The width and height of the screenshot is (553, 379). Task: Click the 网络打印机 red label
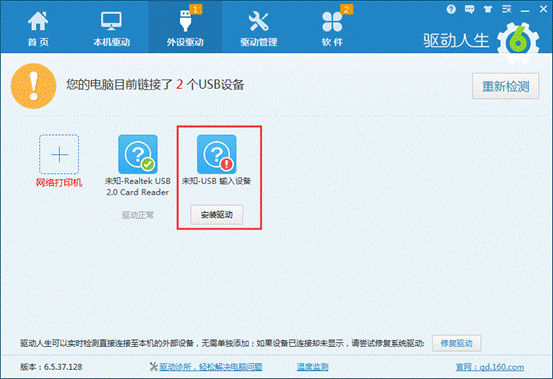59,183
